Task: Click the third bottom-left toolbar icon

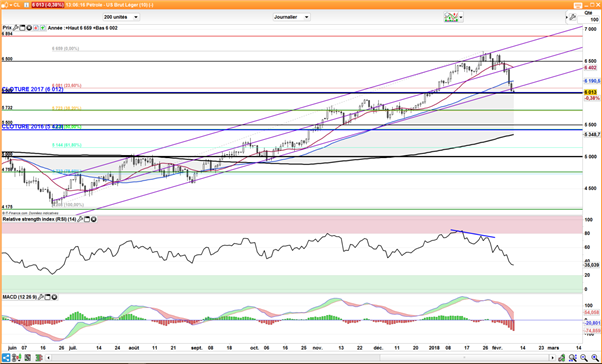Action: click(28, 357)
